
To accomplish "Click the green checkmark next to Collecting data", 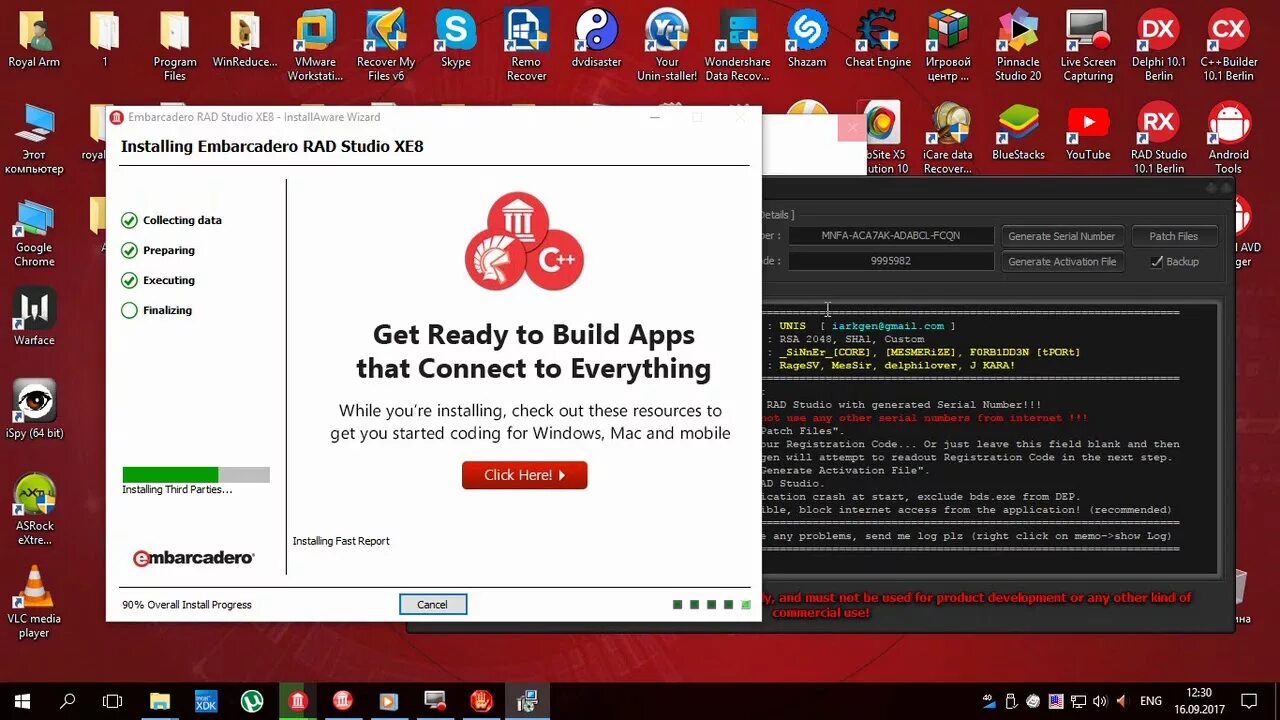I will coord(129,220).
